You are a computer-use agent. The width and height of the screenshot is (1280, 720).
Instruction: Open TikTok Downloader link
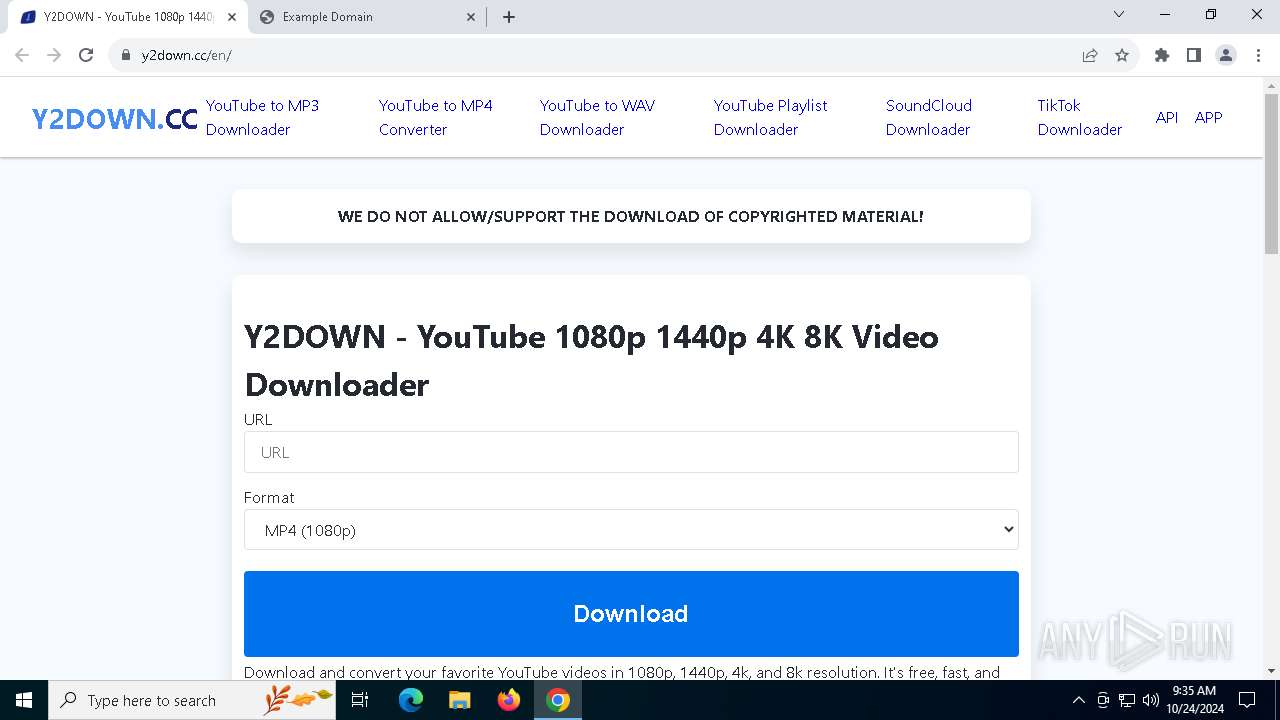coord(1080,117)
